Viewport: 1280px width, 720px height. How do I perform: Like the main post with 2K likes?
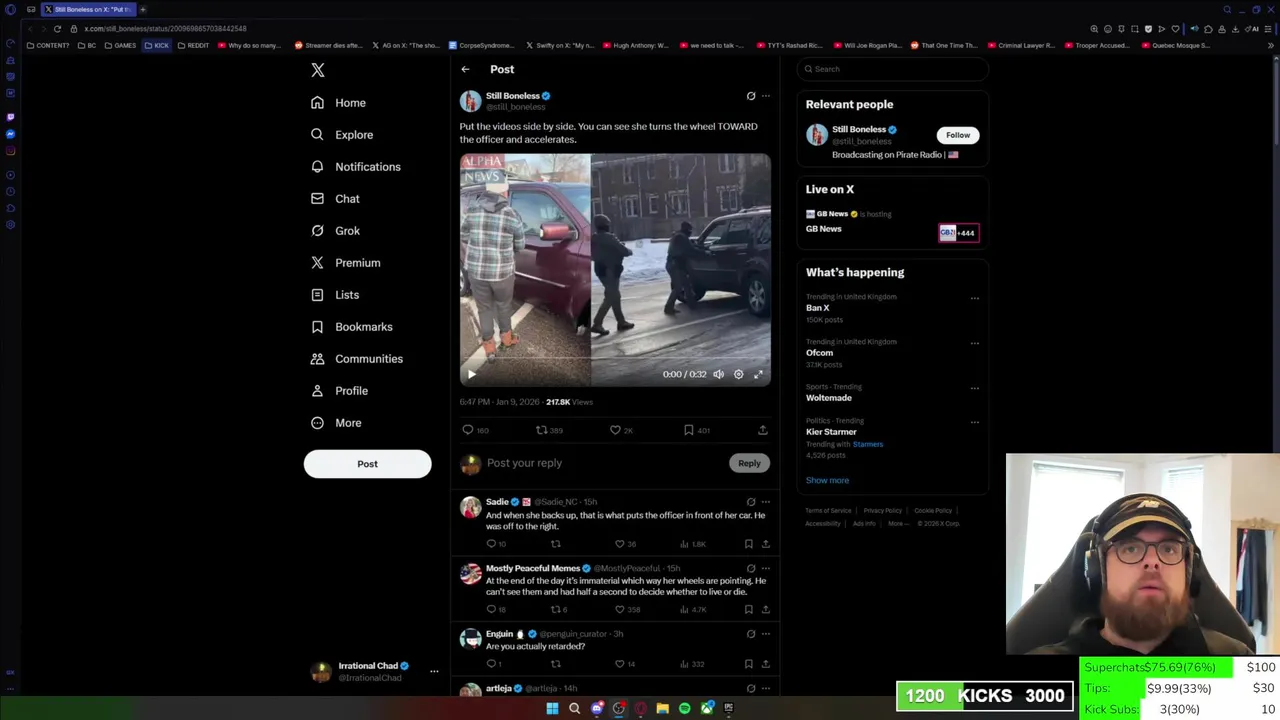(x=621, y=430)
